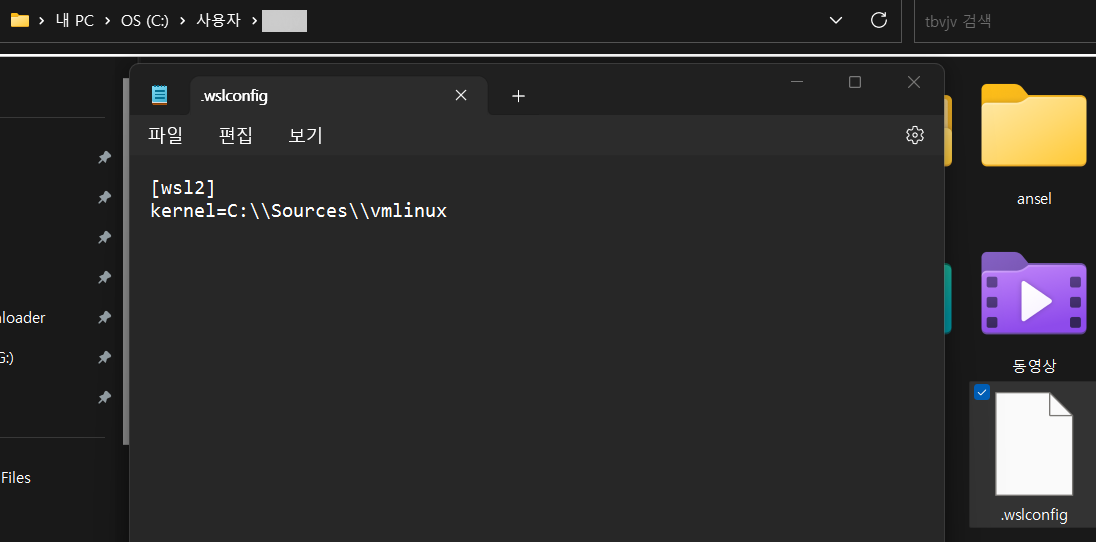The width and height of the screenshot is (1096, 542).
Task: Uncheck the .wslconfig file checkbox
Action: [x=982, y=392]
